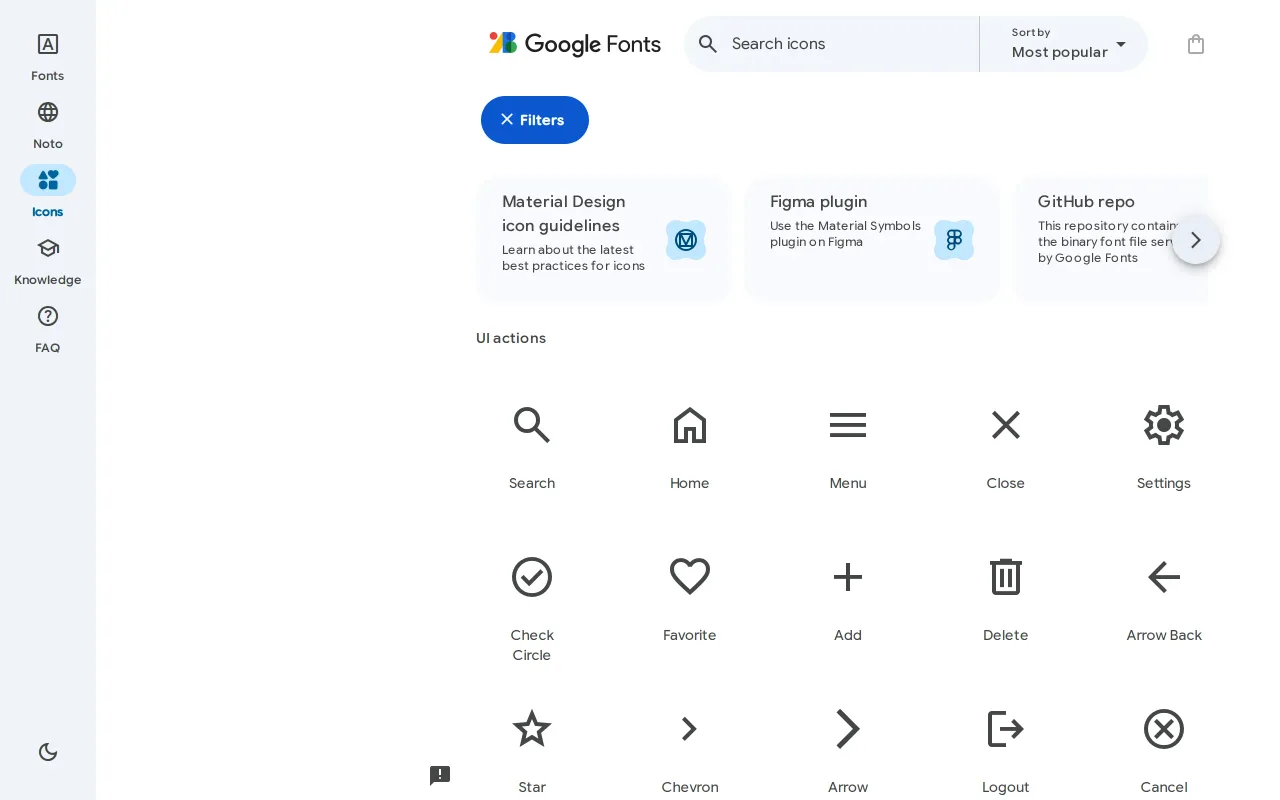
Task: Click the magnifier in the search bar
Action: click(708, 44)
